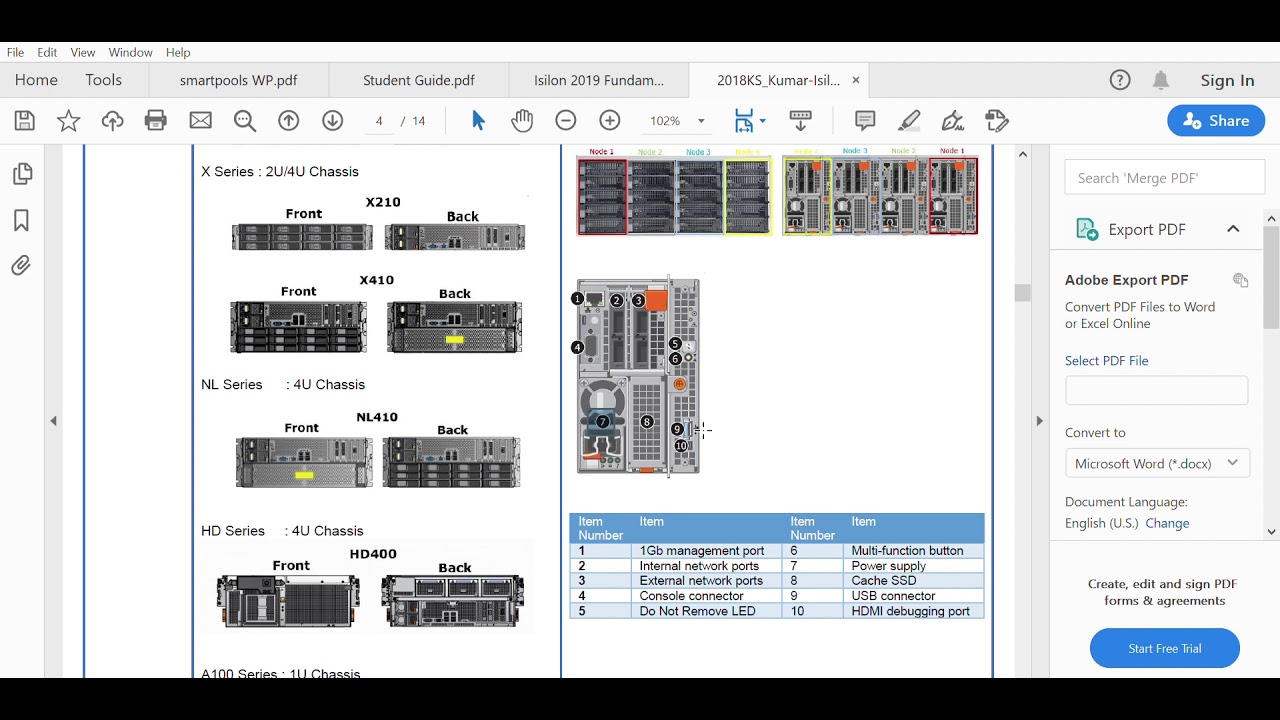The width and height of the screenshot is (1280, 720).
Task: Click the Start Free Trial button
Action: [x=1165, y=648]
